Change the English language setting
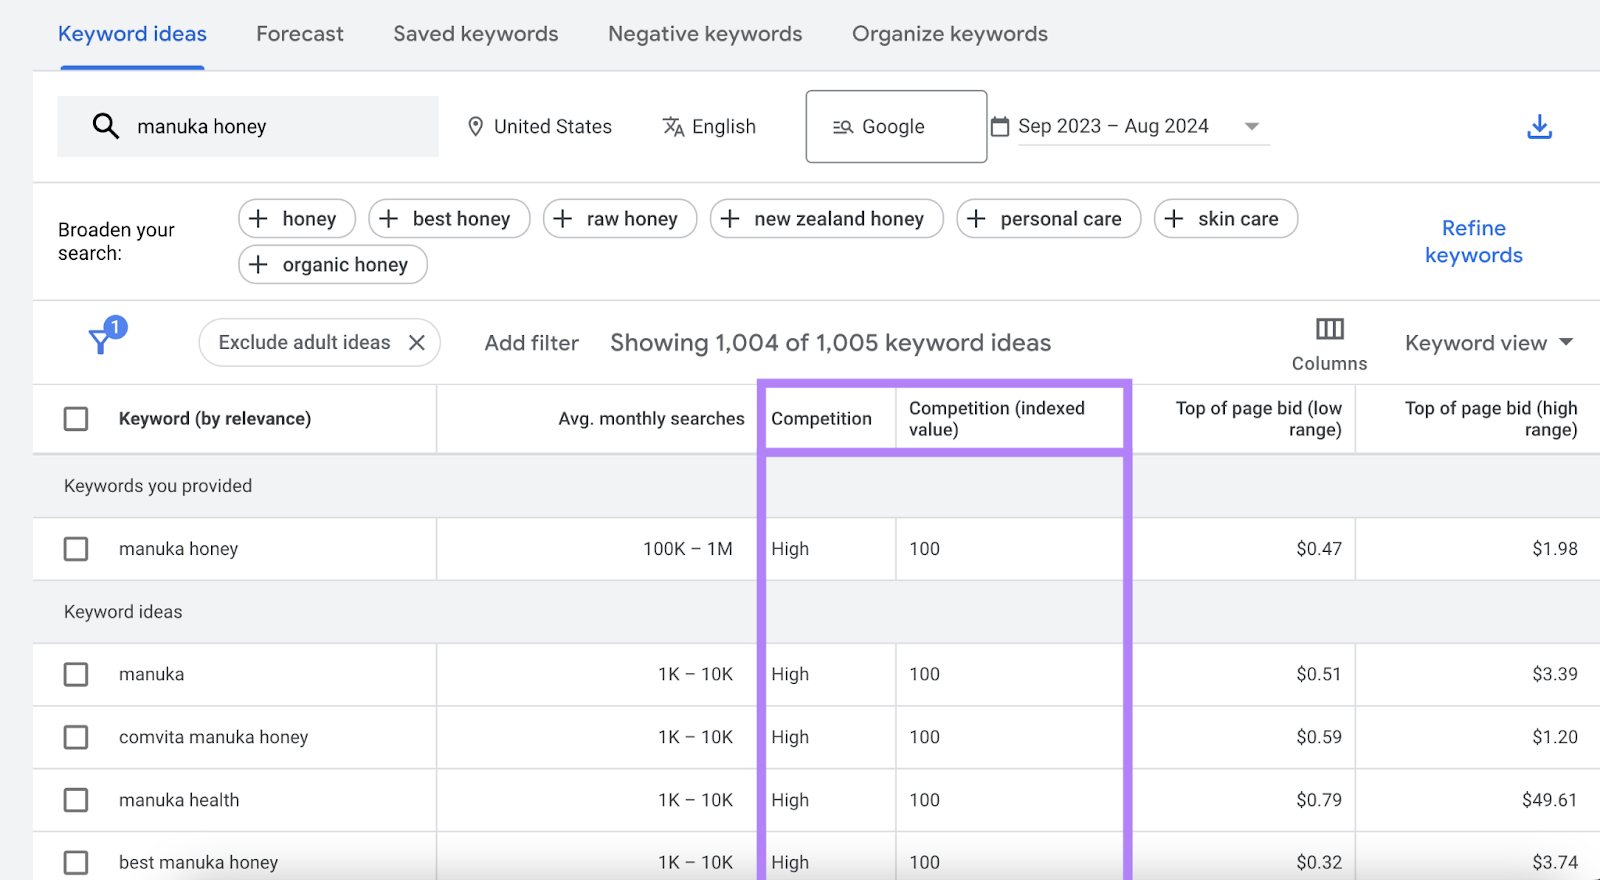1600x880 pixels. [x=709, y=127]
